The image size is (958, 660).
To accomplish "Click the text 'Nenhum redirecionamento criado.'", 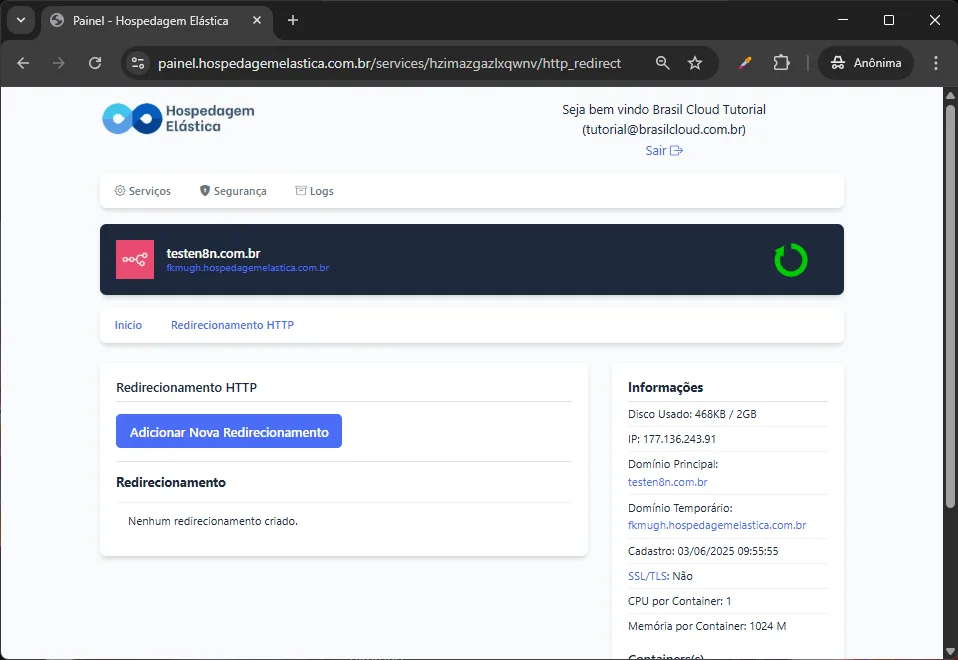I will (x=213, y=521).
